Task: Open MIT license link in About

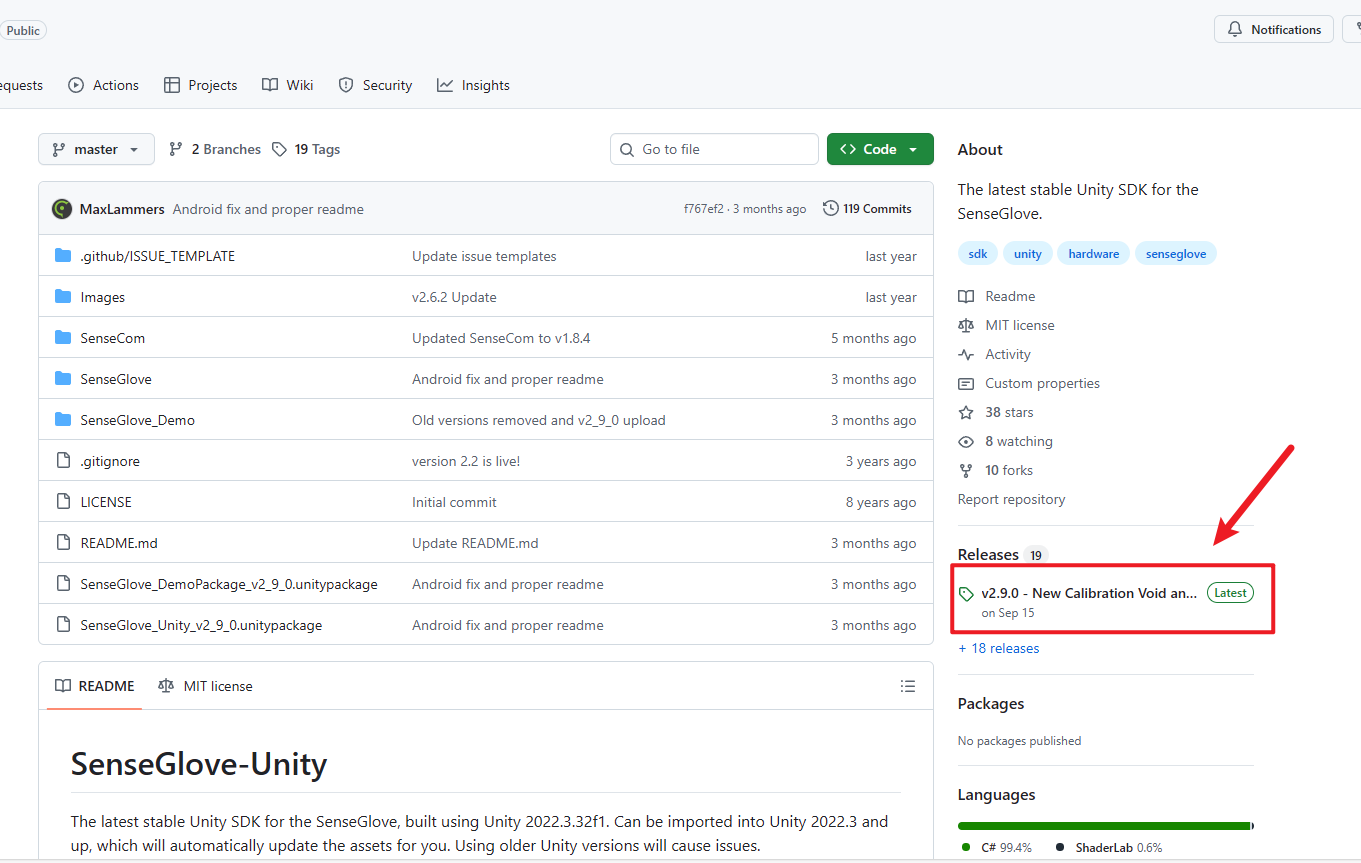Action: tap(1006, 325)
